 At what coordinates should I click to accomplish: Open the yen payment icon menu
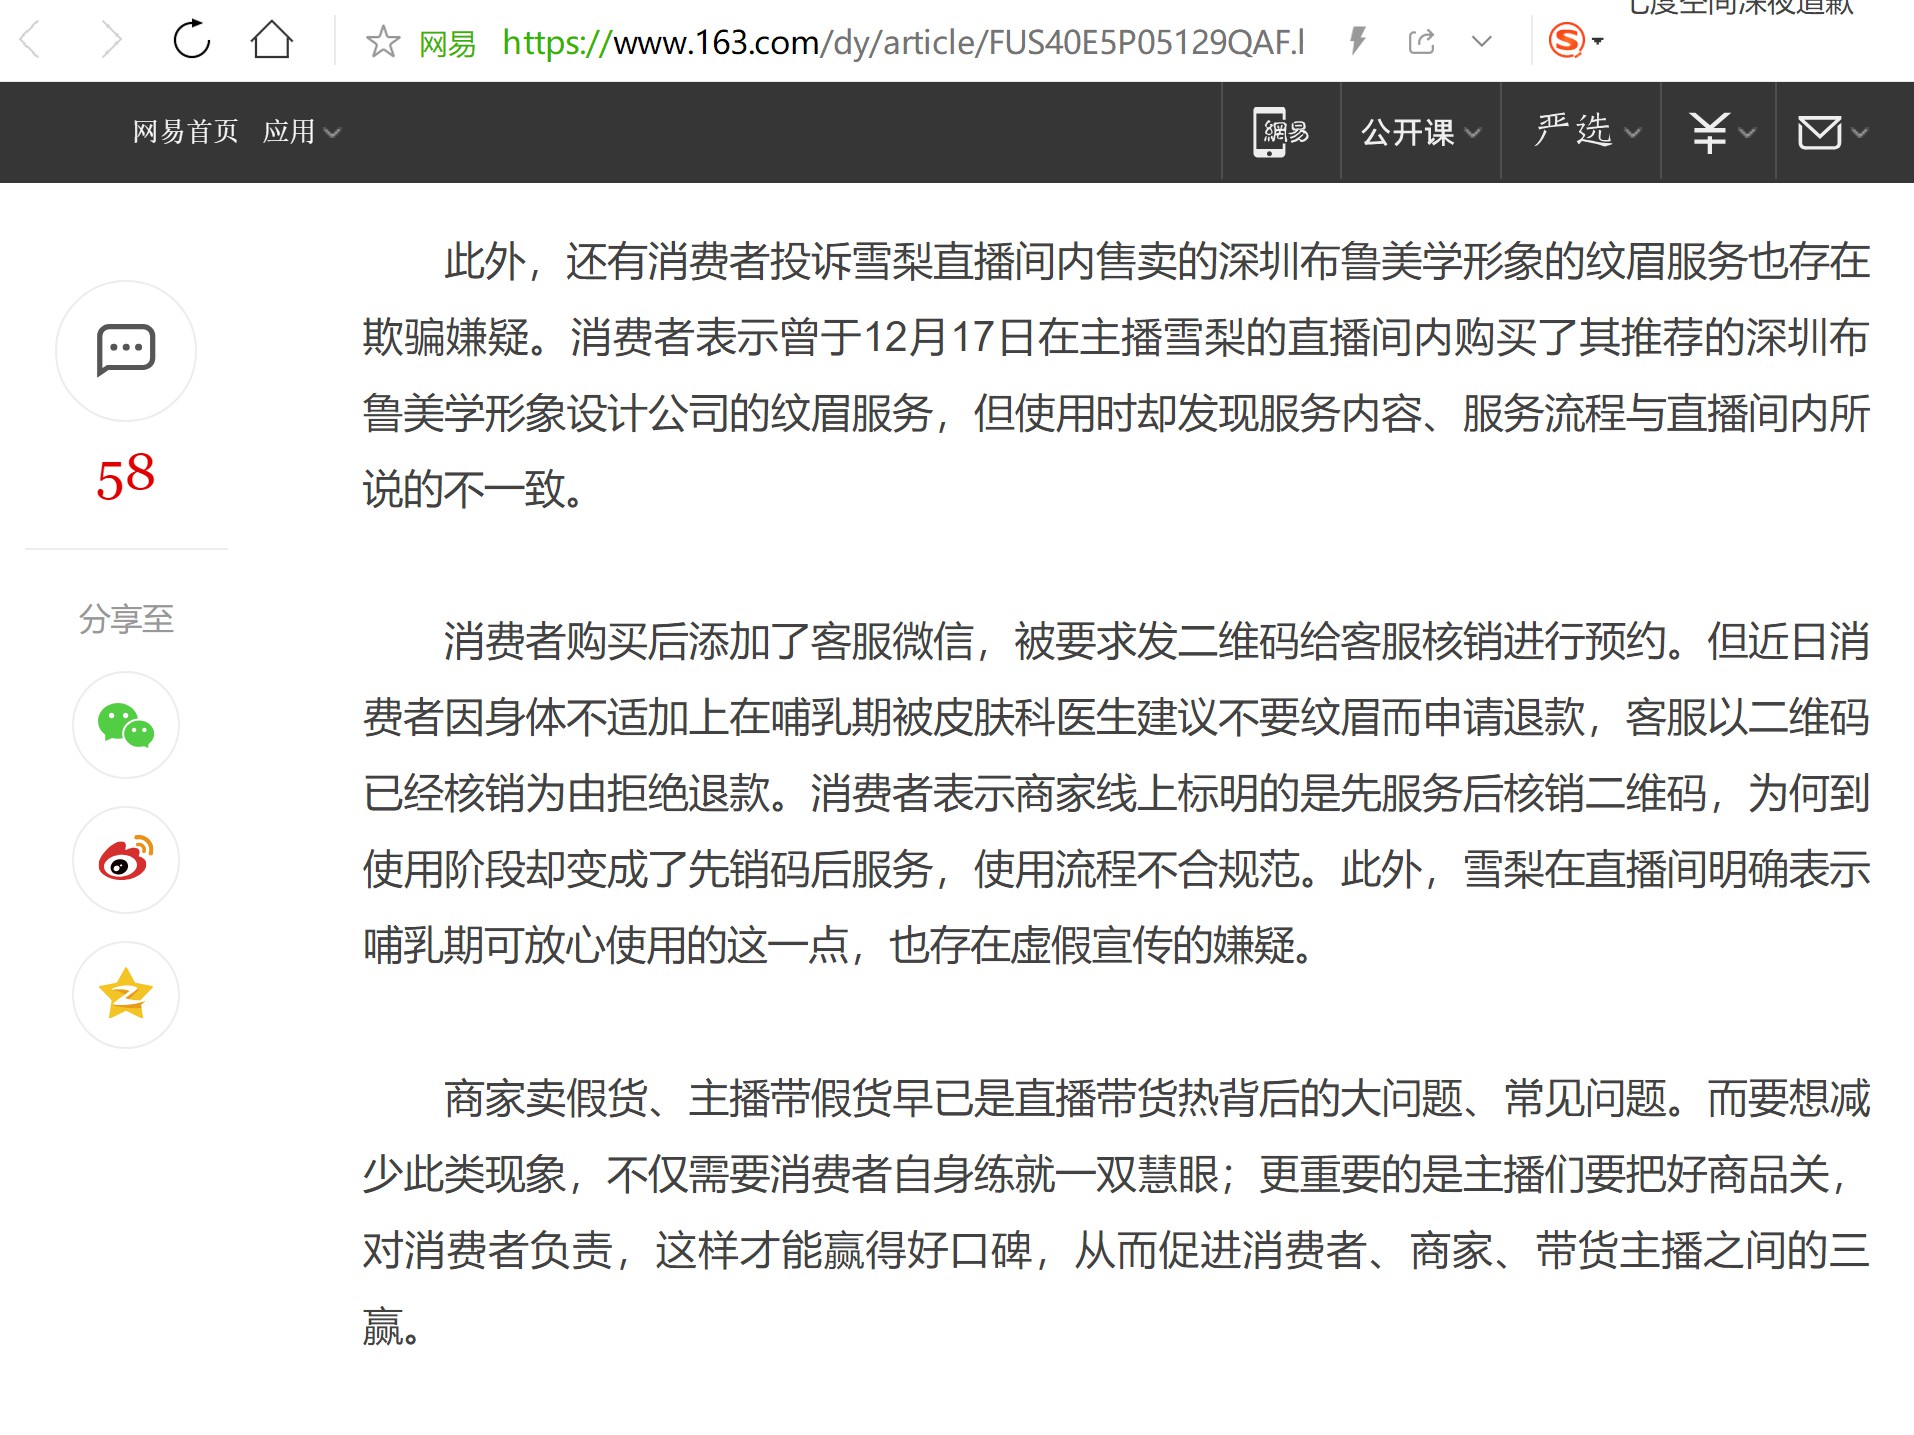1721,132
